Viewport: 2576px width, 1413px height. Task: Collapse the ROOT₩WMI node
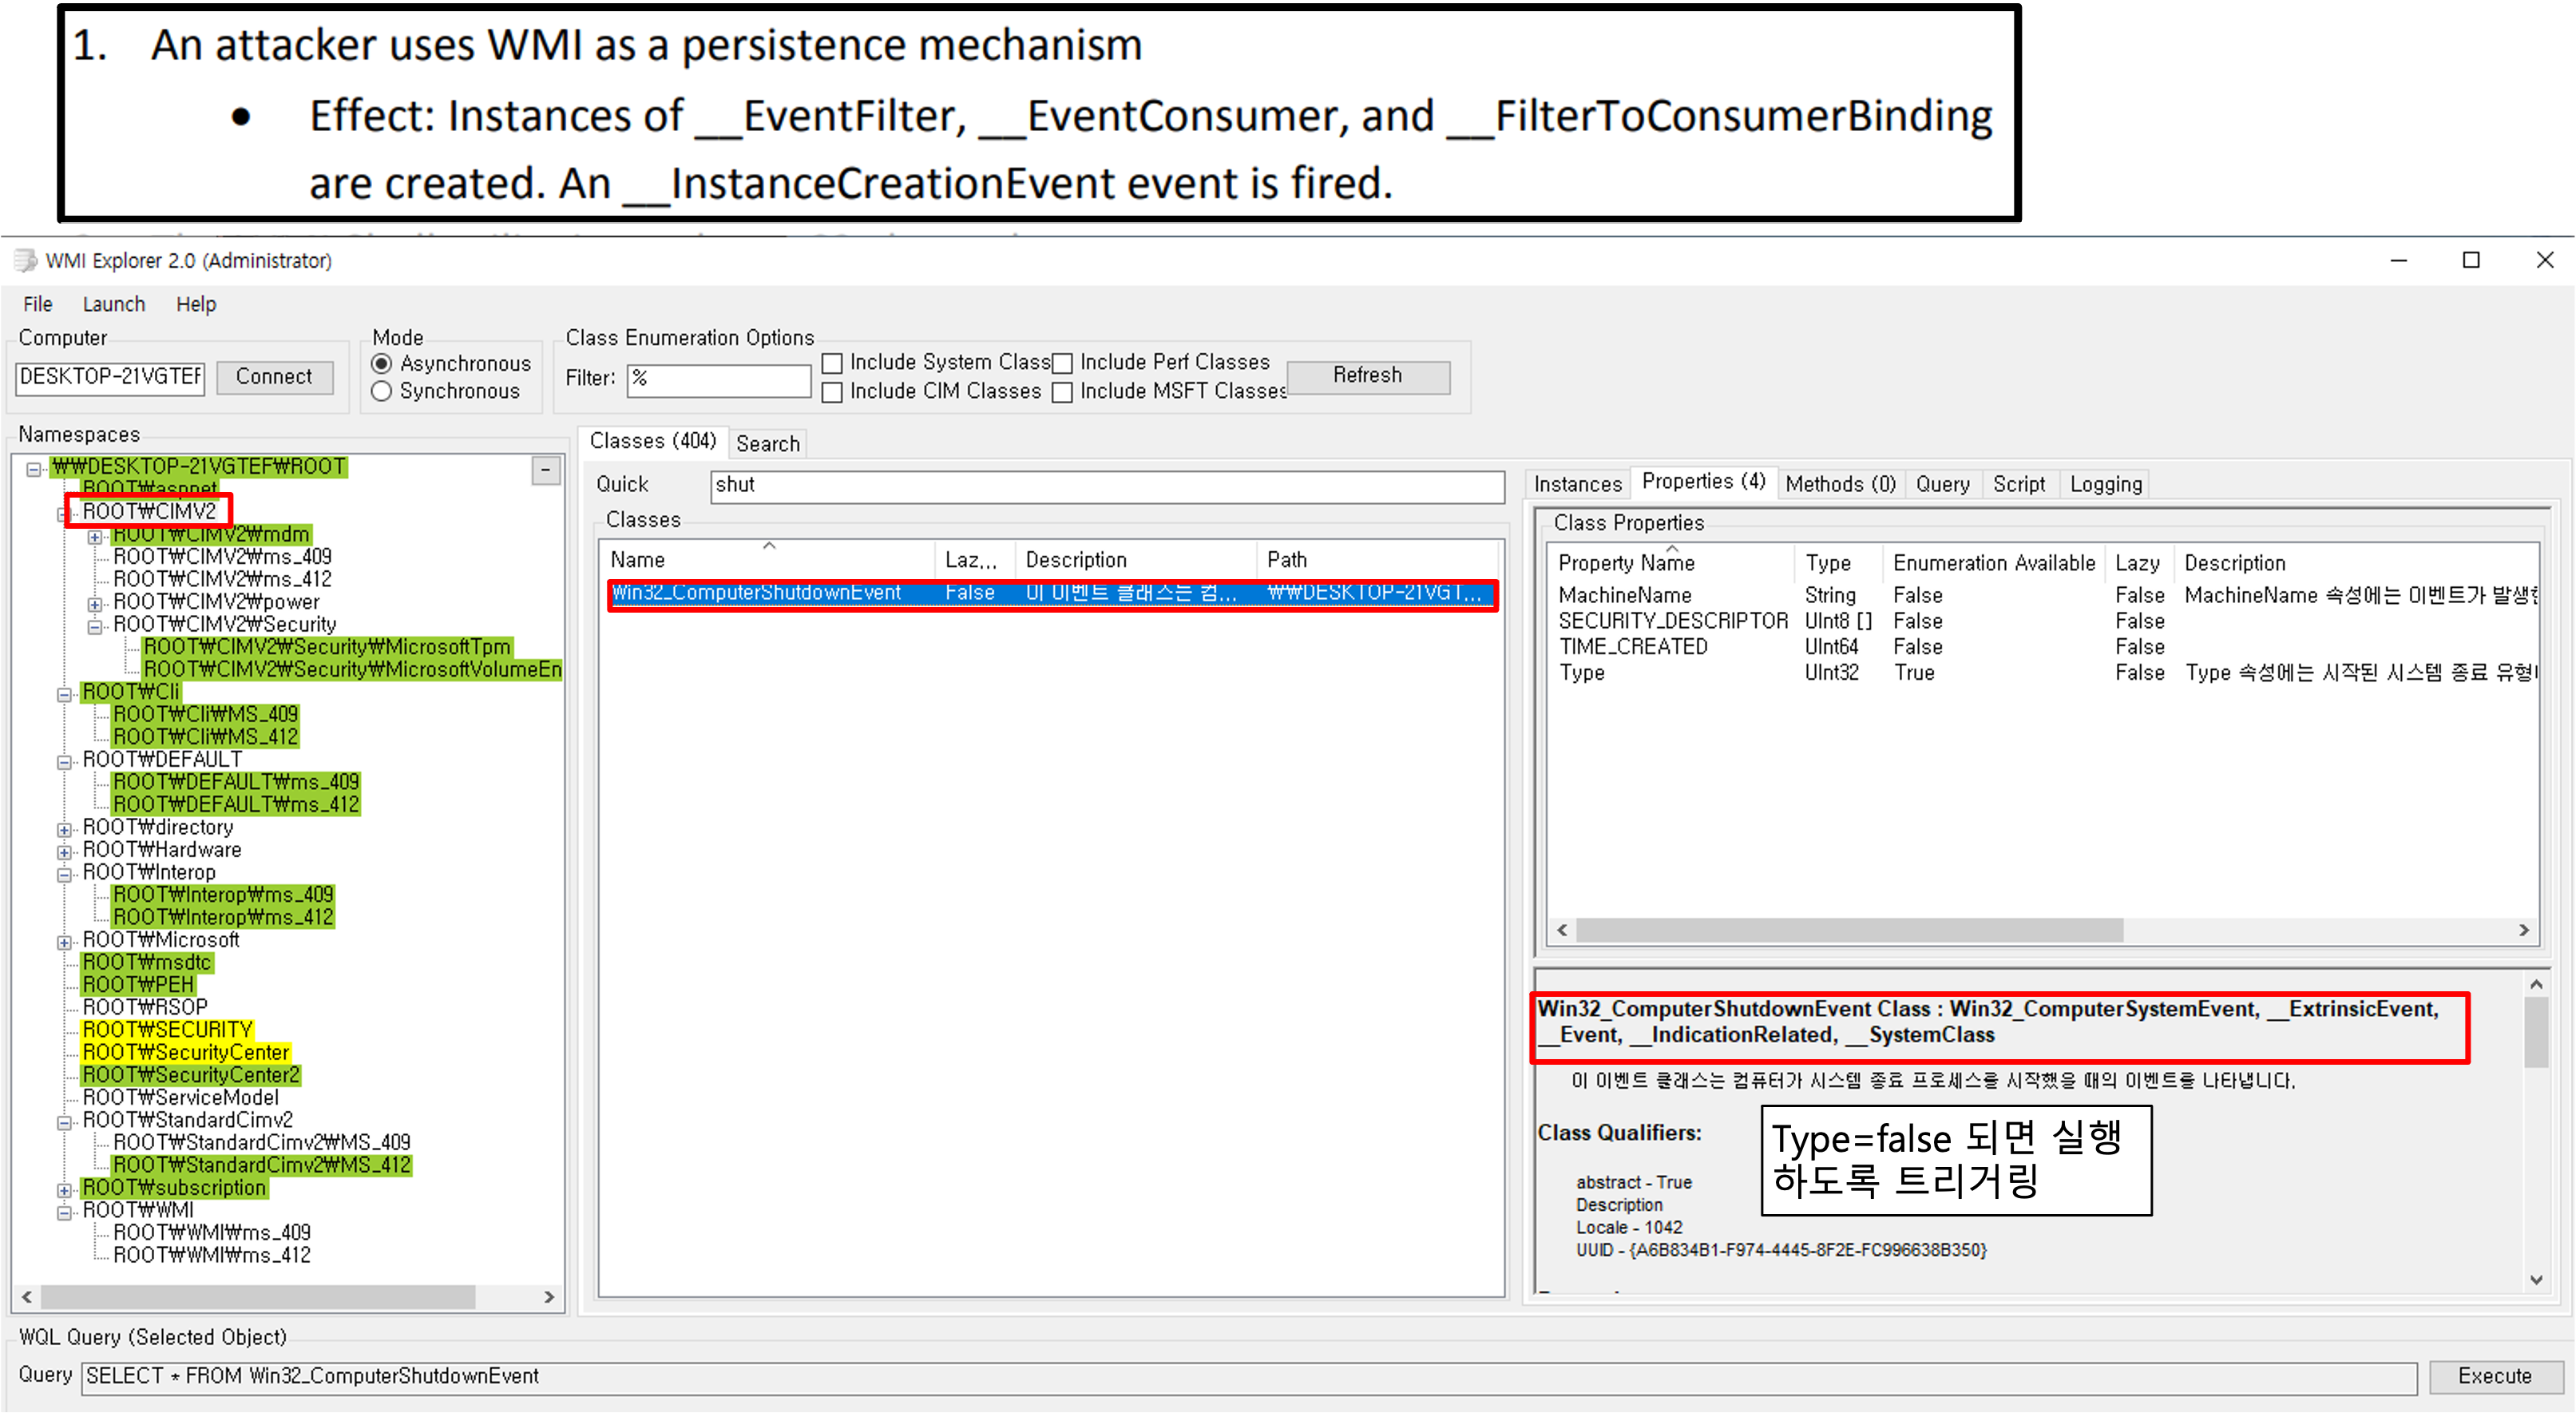click(x=64, y=1212)
